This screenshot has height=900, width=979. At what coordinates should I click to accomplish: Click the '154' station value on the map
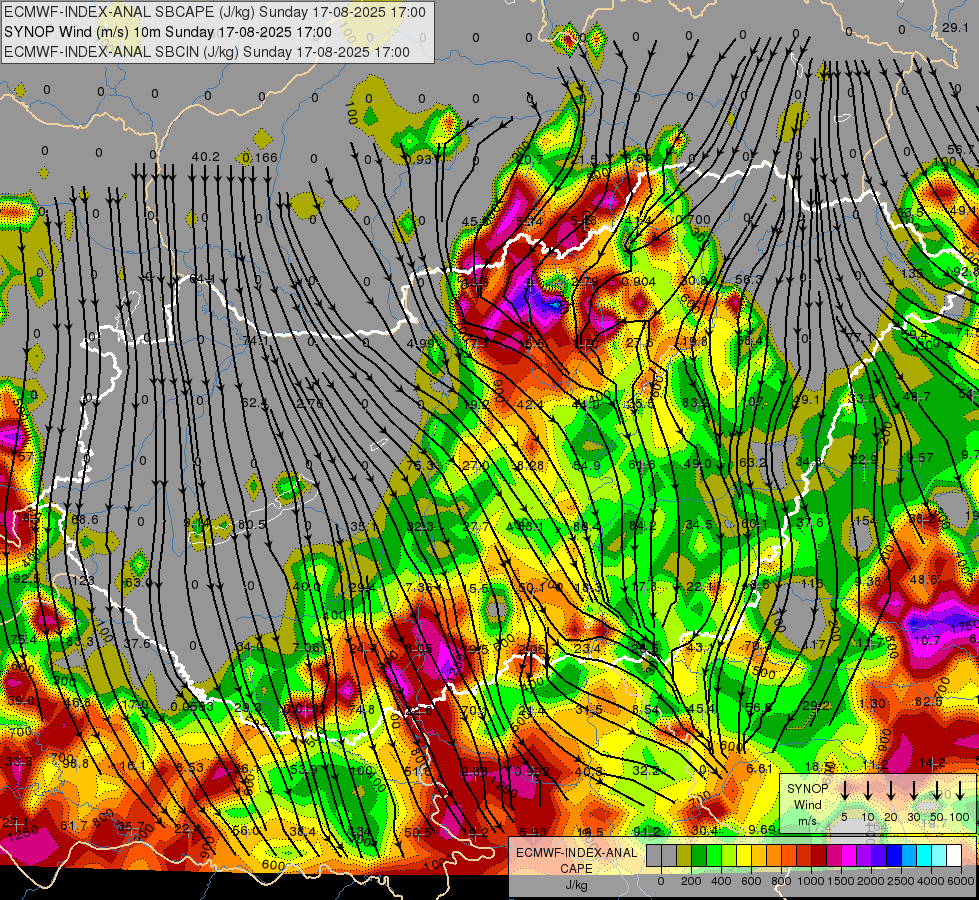pyautogui.click(x=866, y=521)
